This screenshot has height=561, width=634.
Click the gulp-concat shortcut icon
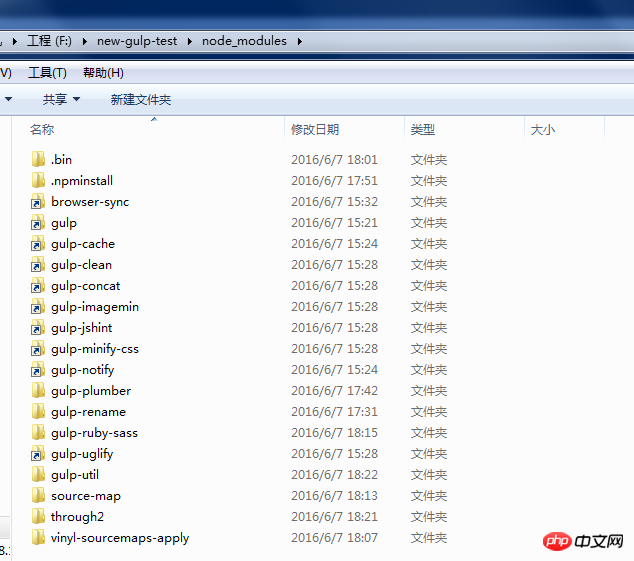pos(38,286)
